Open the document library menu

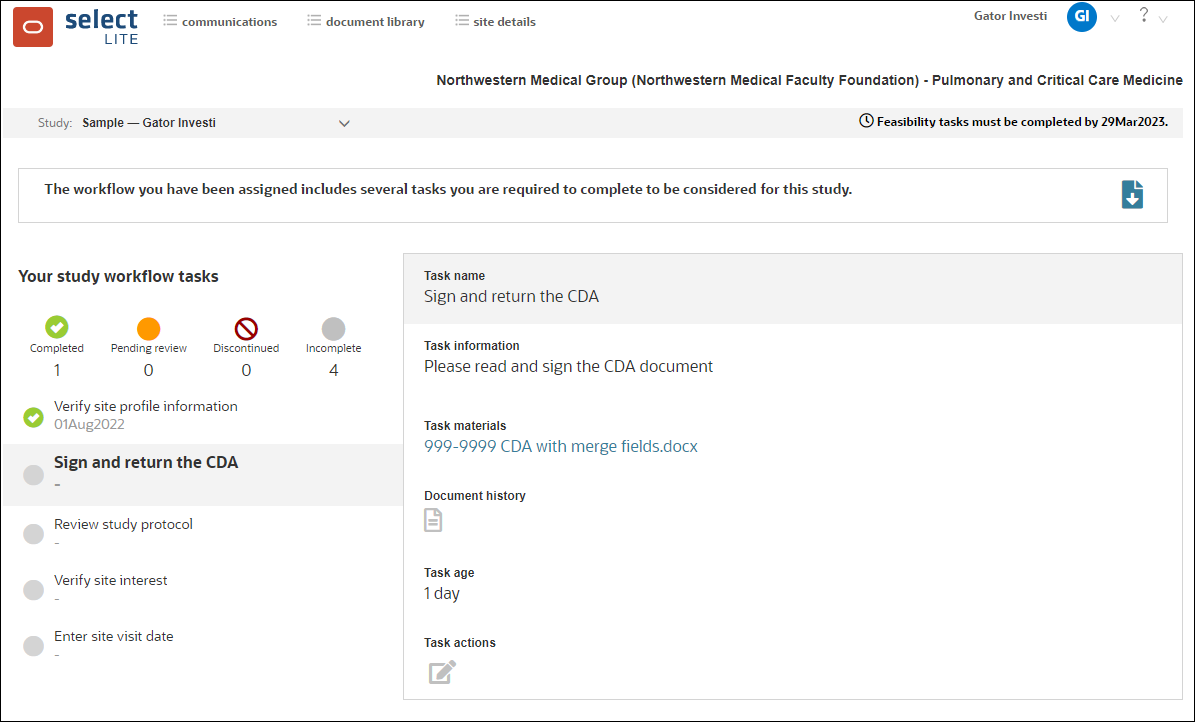373,20
